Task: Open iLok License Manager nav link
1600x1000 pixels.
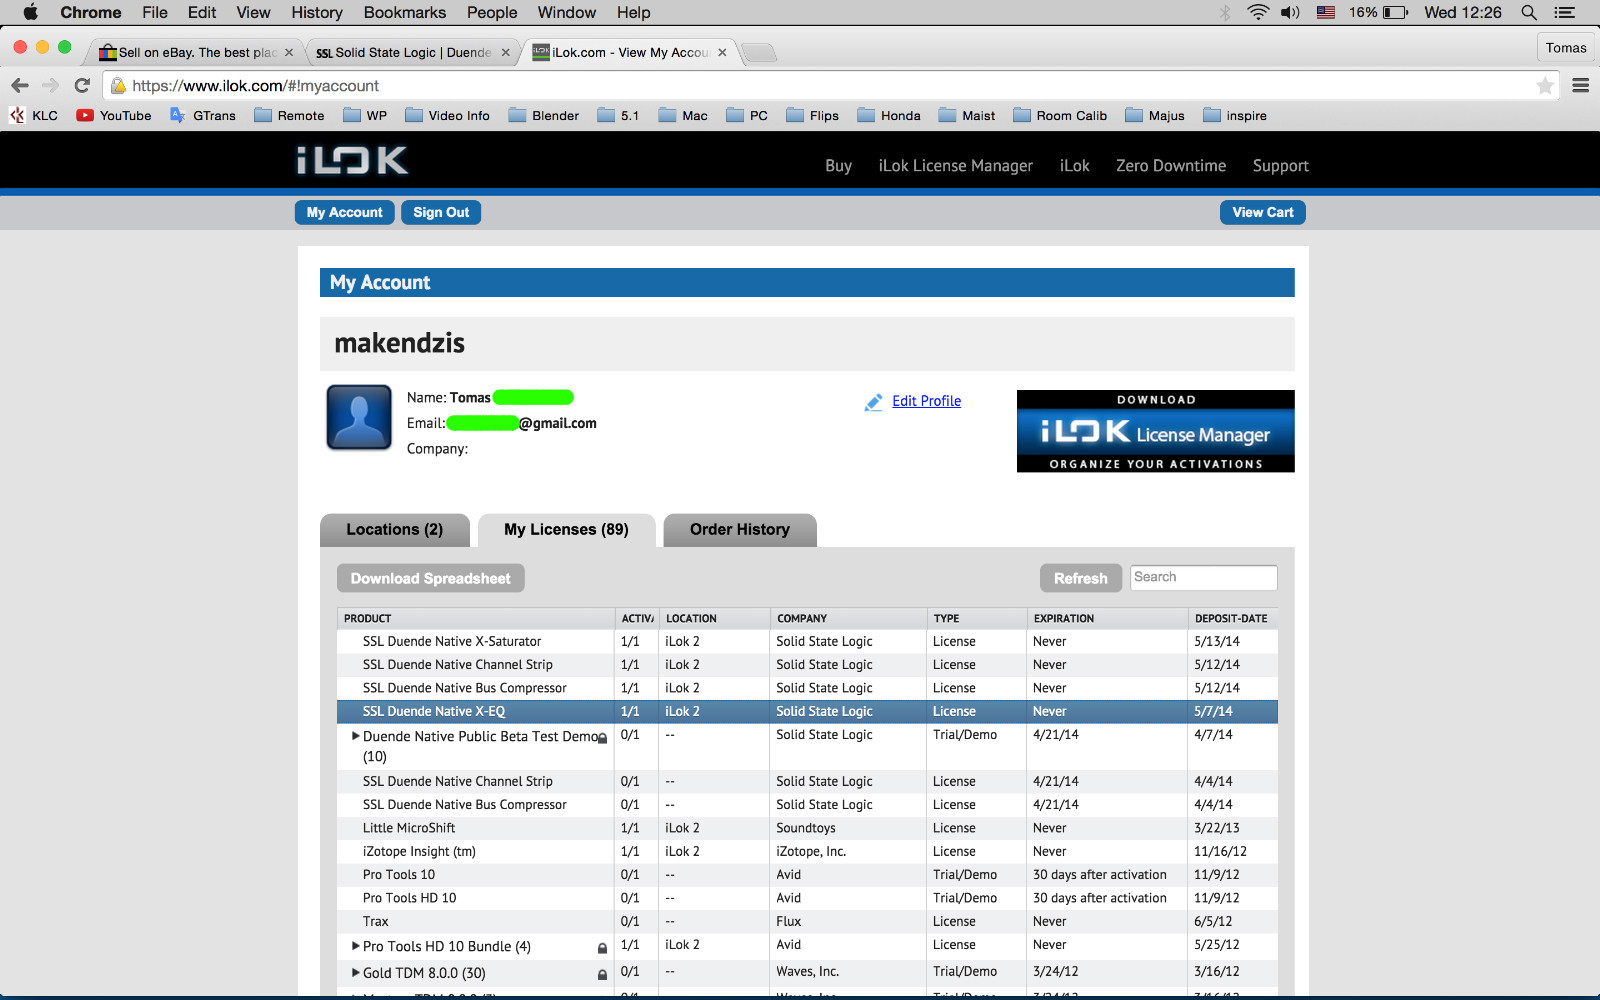Action: 955,166
